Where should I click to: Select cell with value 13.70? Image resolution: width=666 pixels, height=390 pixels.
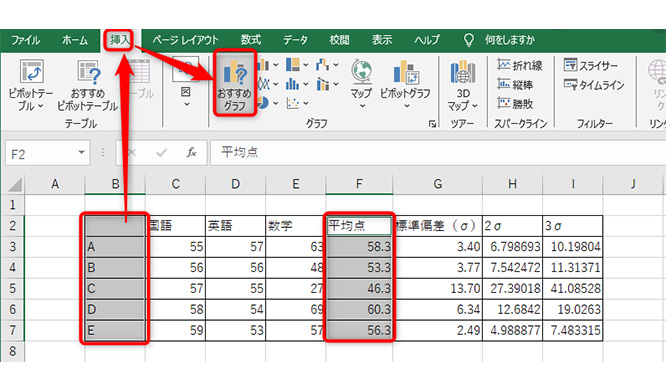click(438, 288)
